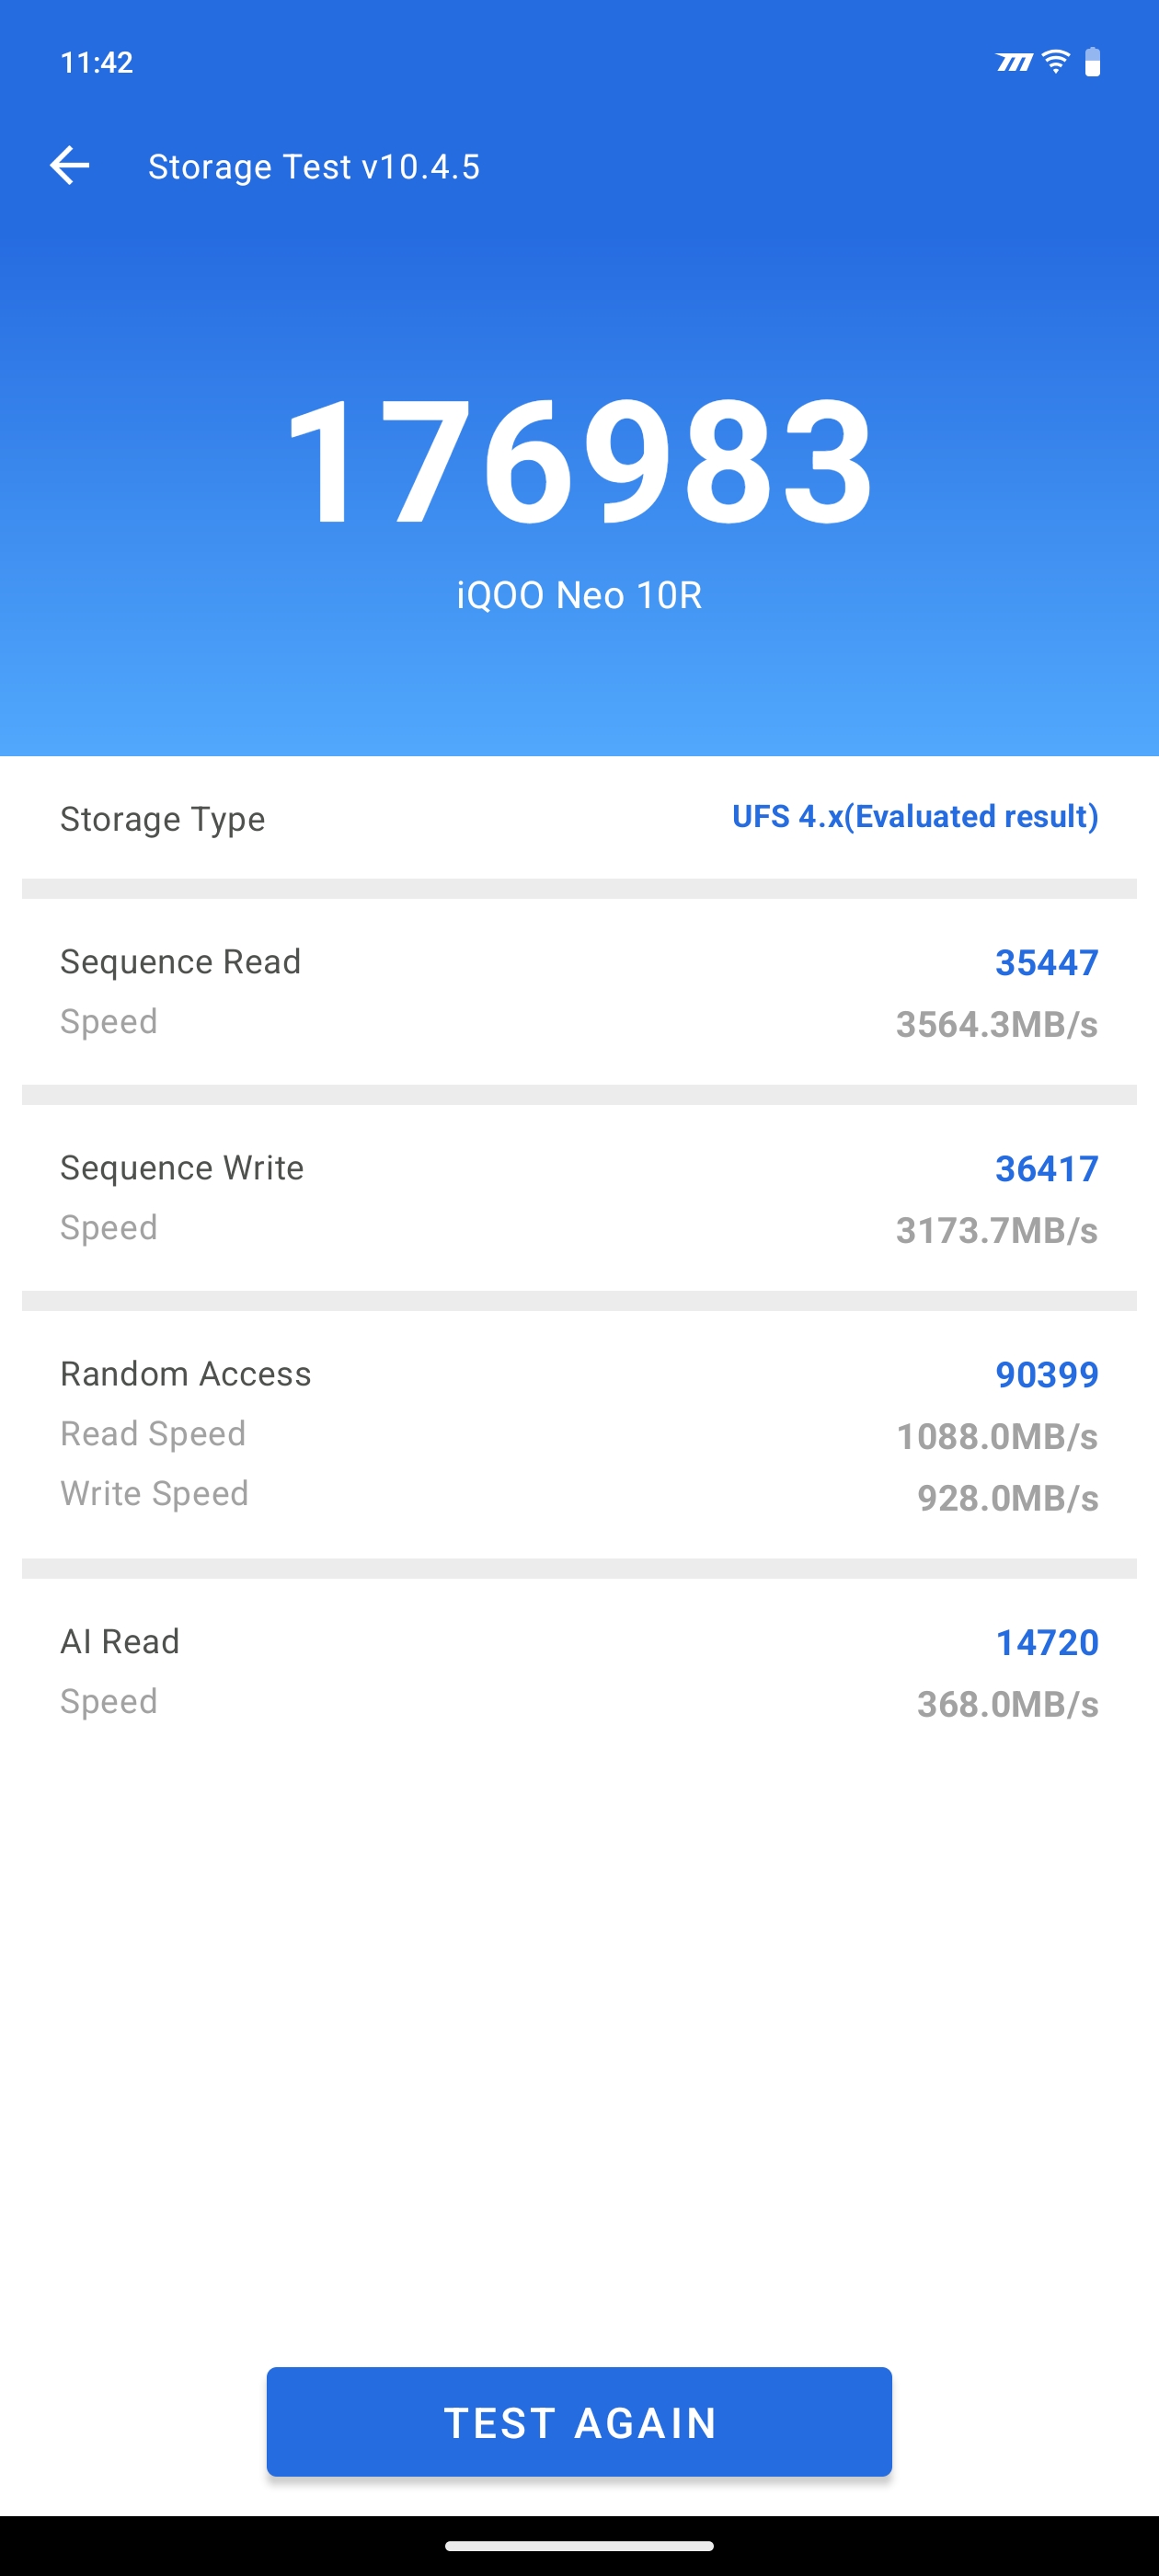
Task: Tap the Sequence Read score 35447
Action: (x=1046, y=963)
